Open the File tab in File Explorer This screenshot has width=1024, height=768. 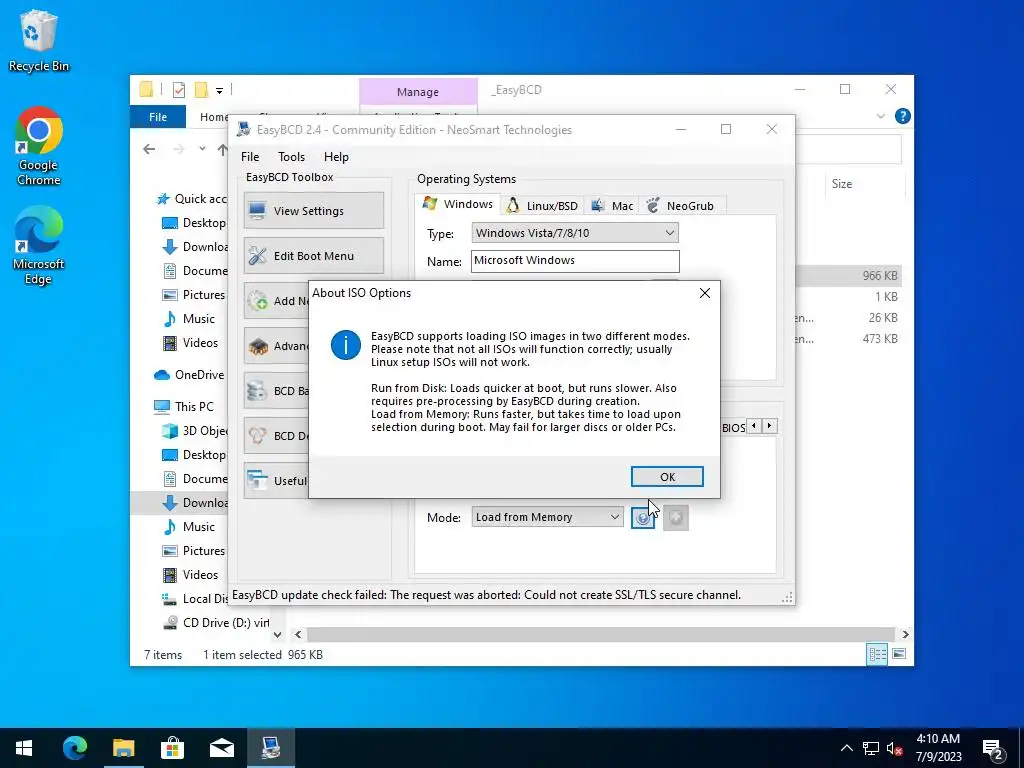coord(157,117)
